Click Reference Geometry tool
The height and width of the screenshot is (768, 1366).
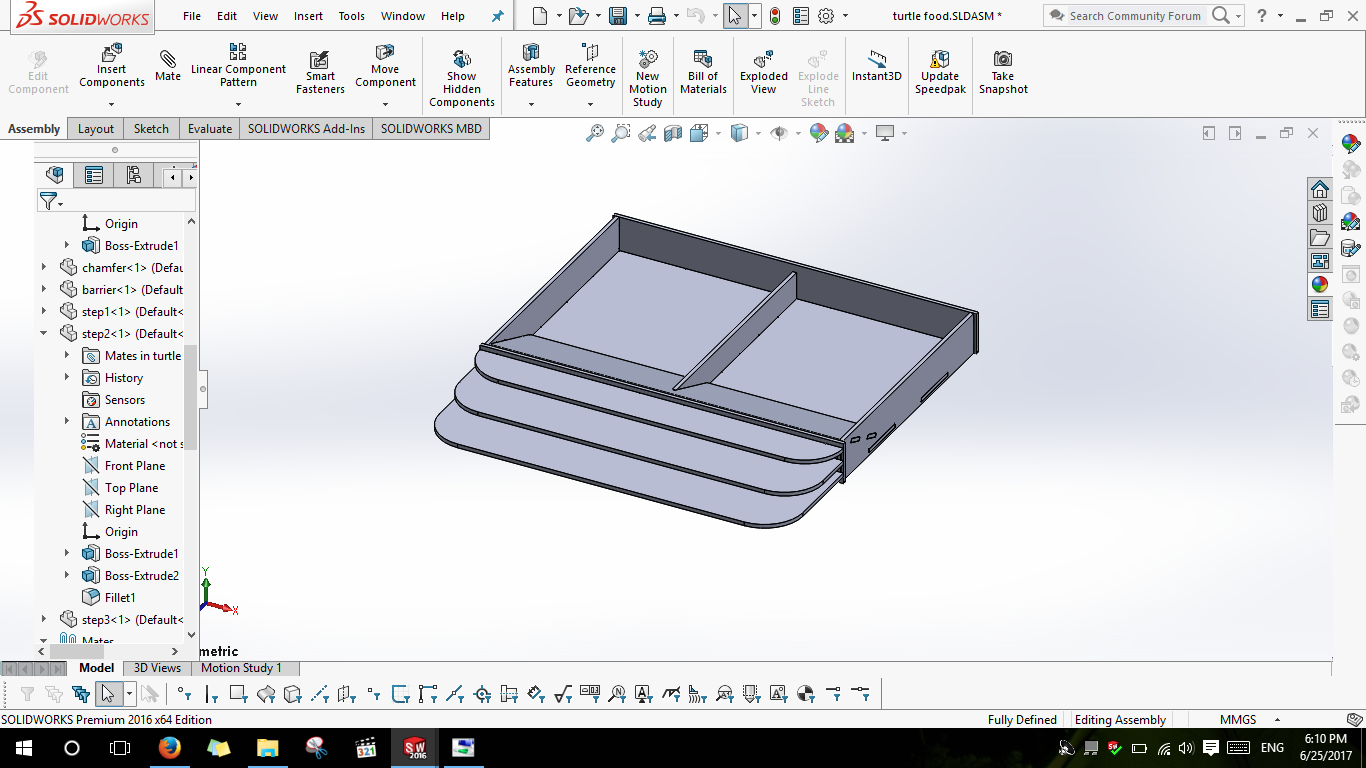(x=590, y=66)
